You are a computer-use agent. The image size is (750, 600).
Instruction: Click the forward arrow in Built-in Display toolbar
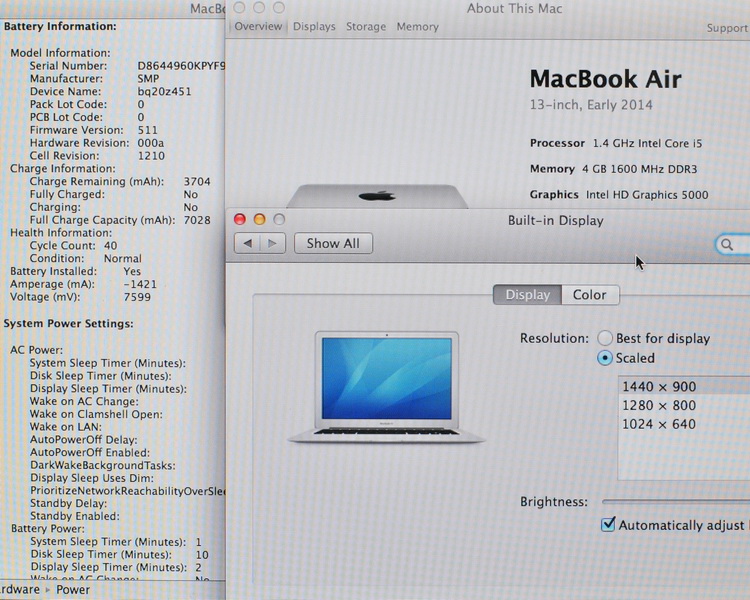point(273,244)
